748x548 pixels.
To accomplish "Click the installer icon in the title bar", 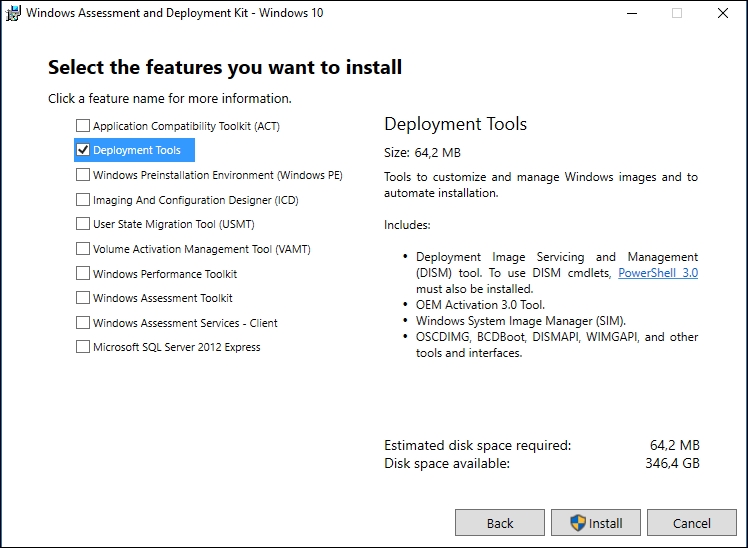I will 14,13.
